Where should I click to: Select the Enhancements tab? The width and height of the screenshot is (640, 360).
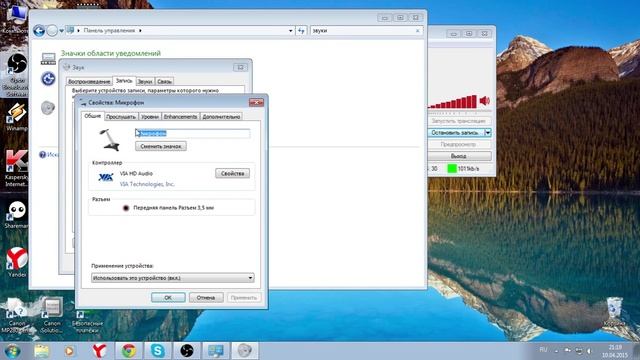(x=180, y=117)
